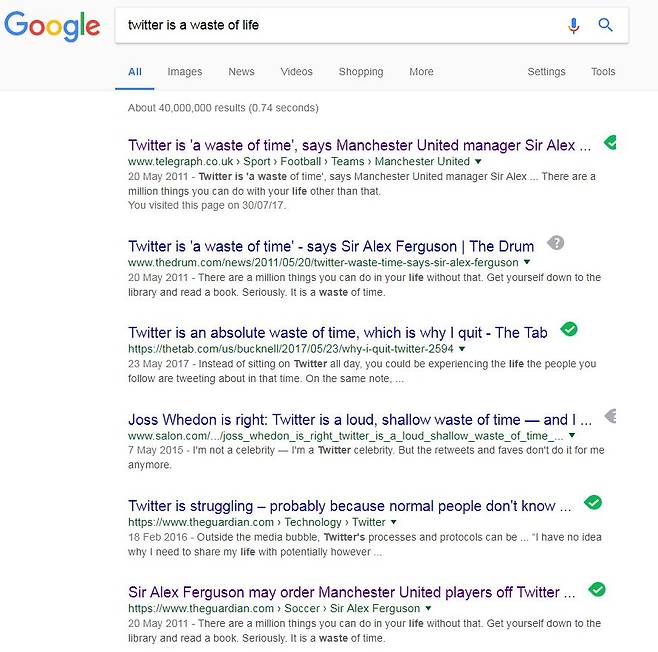658x652 pixels.
Task: Open the More search menu
Action: (x=421, y=72)
